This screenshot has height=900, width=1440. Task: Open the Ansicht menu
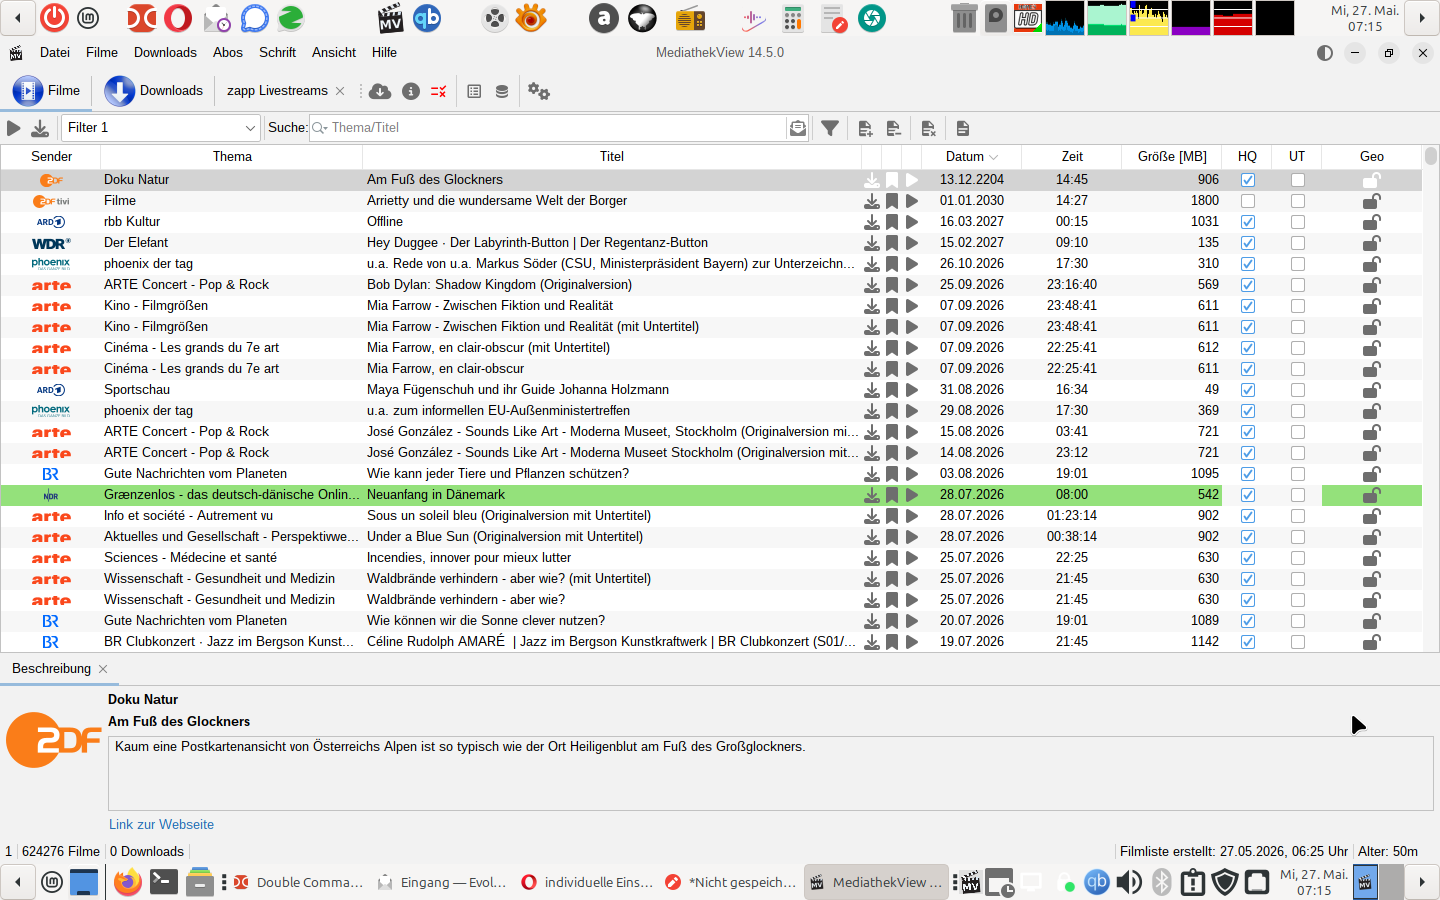(x=334, y=53)
